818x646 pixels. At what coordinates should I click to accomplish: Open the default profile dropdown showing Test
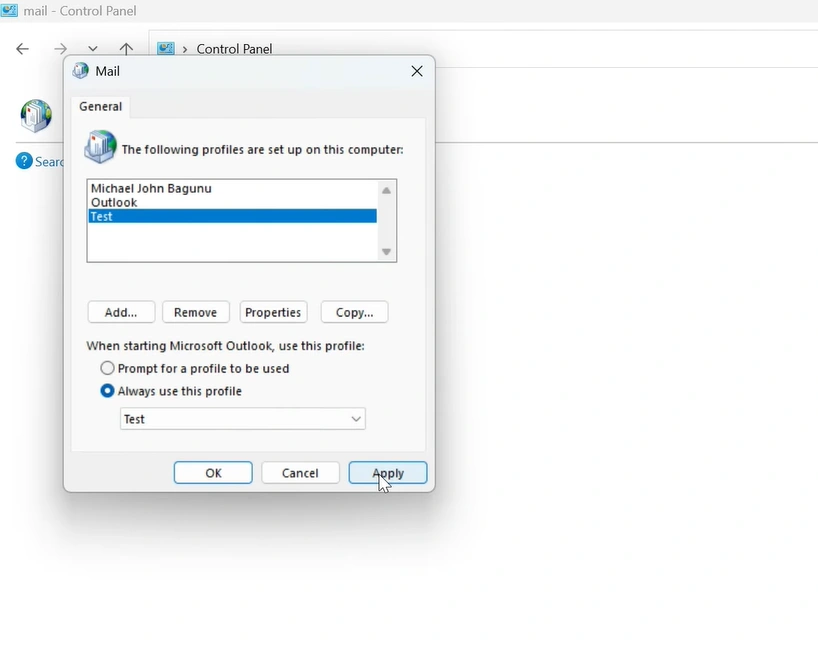(243, 419)
